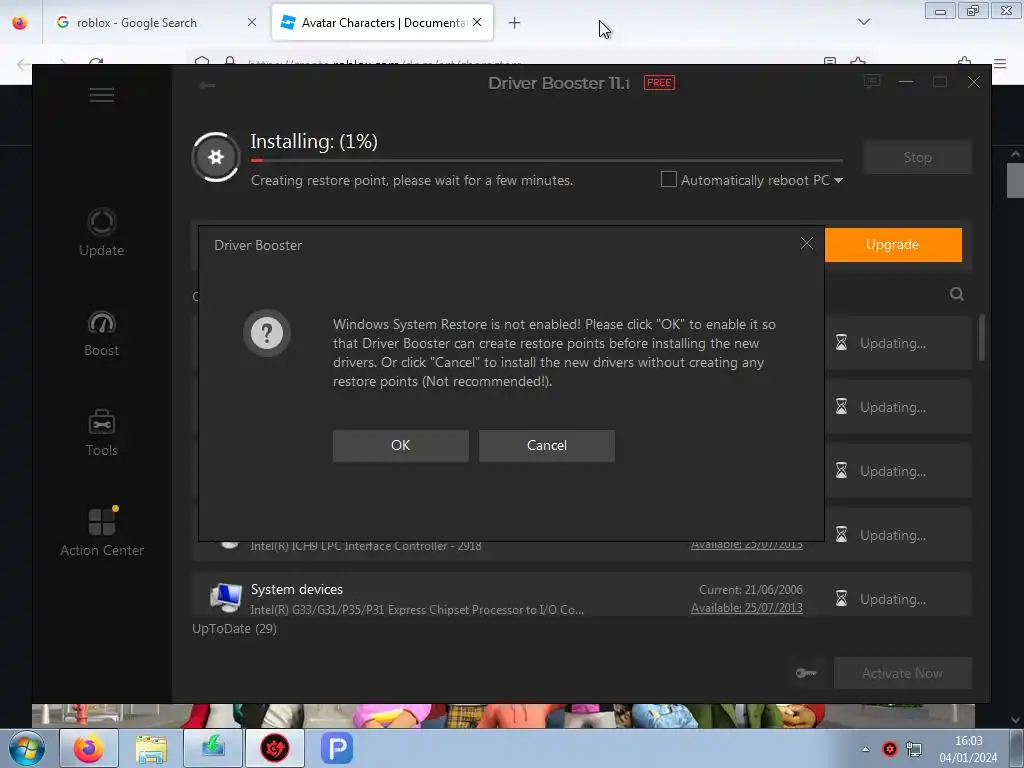
Task: Click the question mark icon in dialog
Action: [266, 333]
